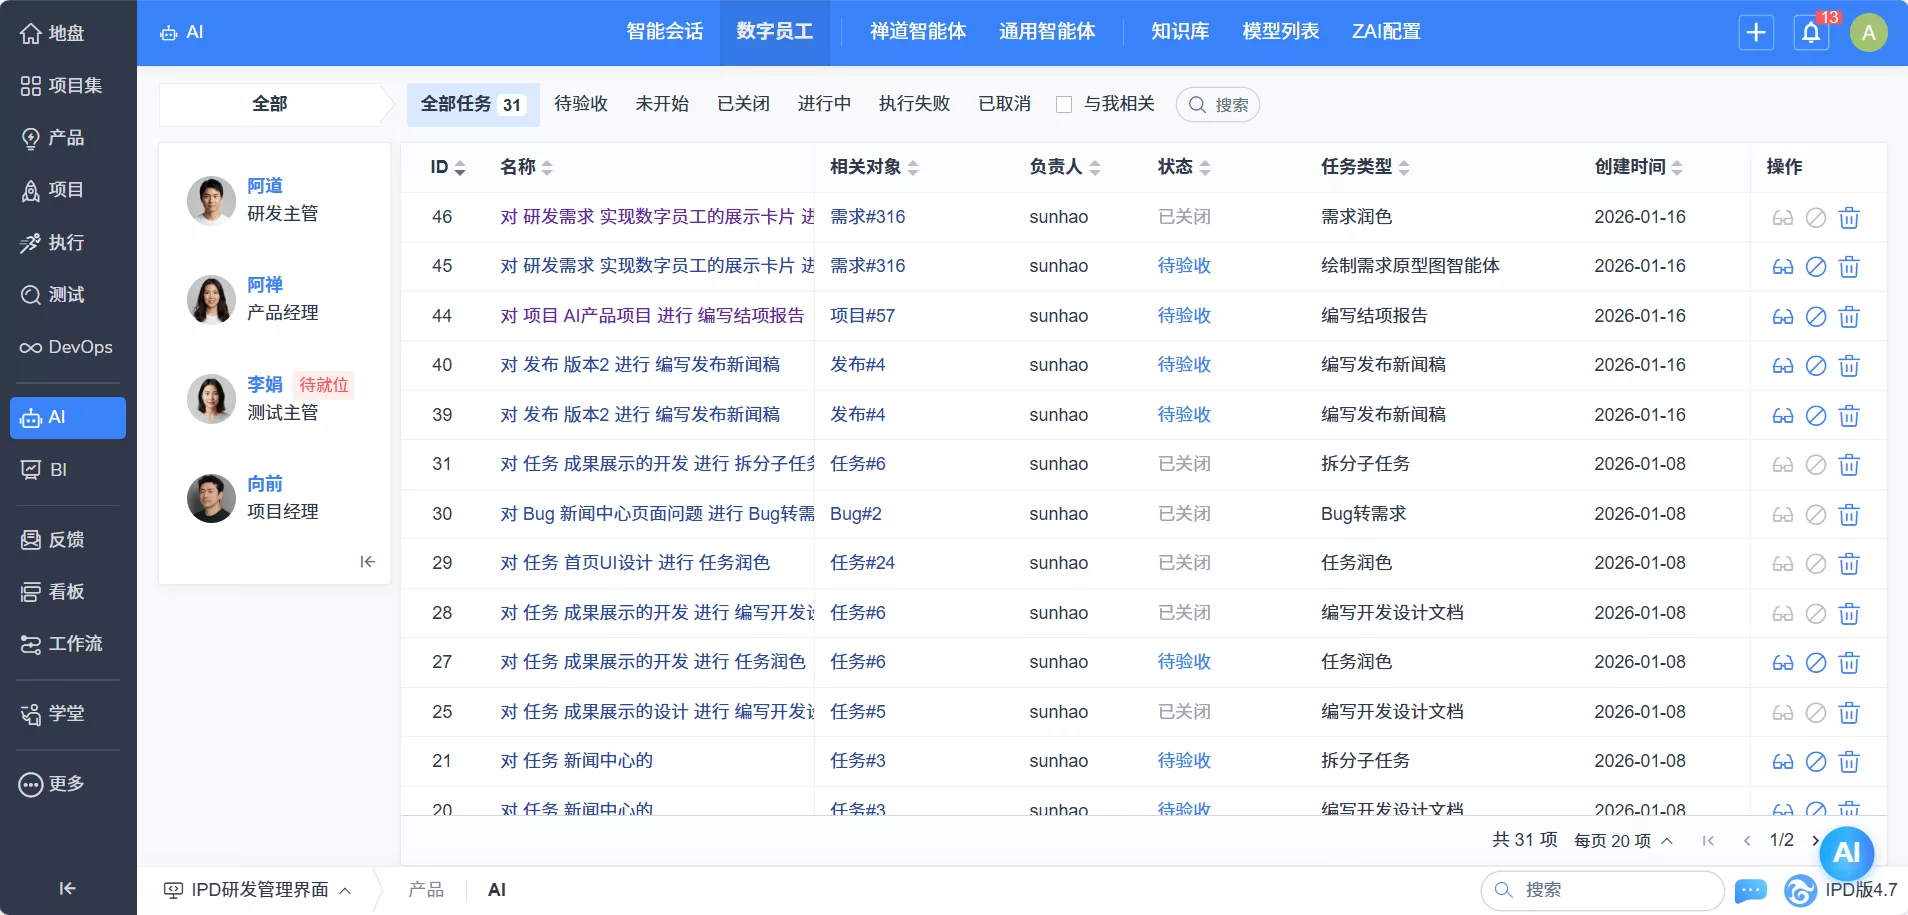Collapse the member list panel
Viewport: 1908px width, 915px height.
367,561
